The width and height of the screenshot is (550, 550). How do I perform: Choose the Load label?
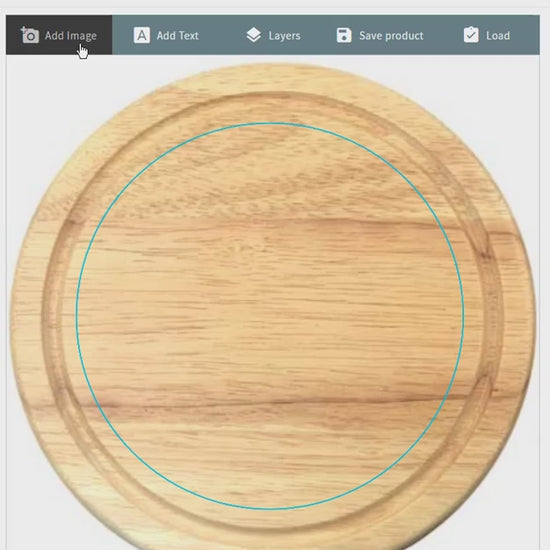[498, 35]
